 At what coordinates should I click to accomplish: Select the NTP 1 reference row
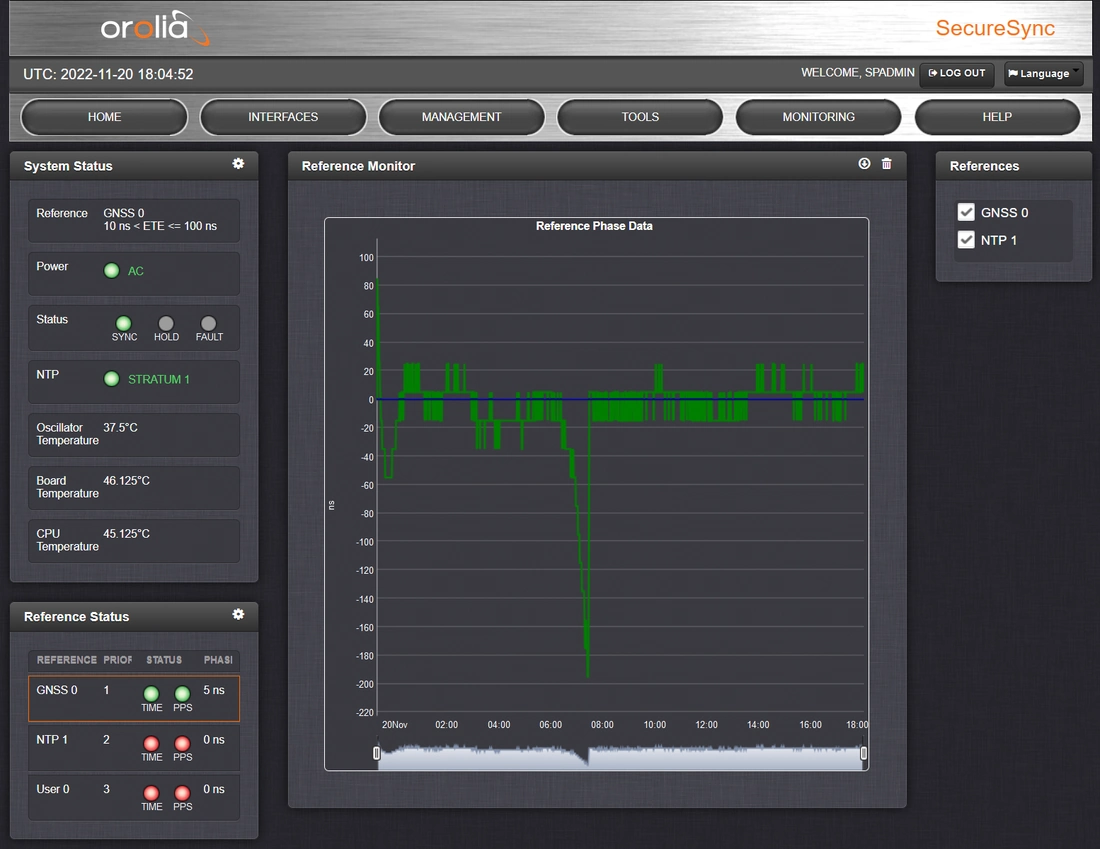[x=134, y=748]
